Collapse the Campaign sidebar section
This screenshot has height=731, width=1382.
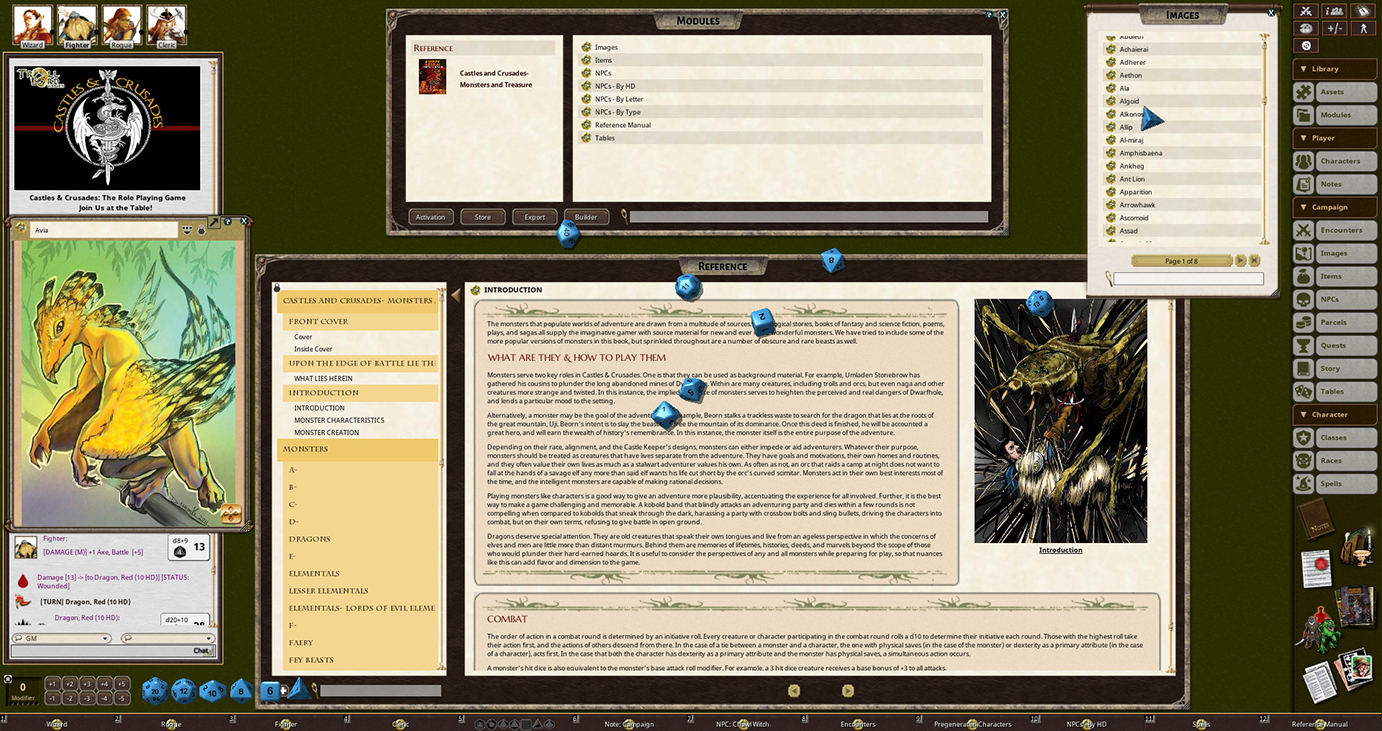(1334, 207)
